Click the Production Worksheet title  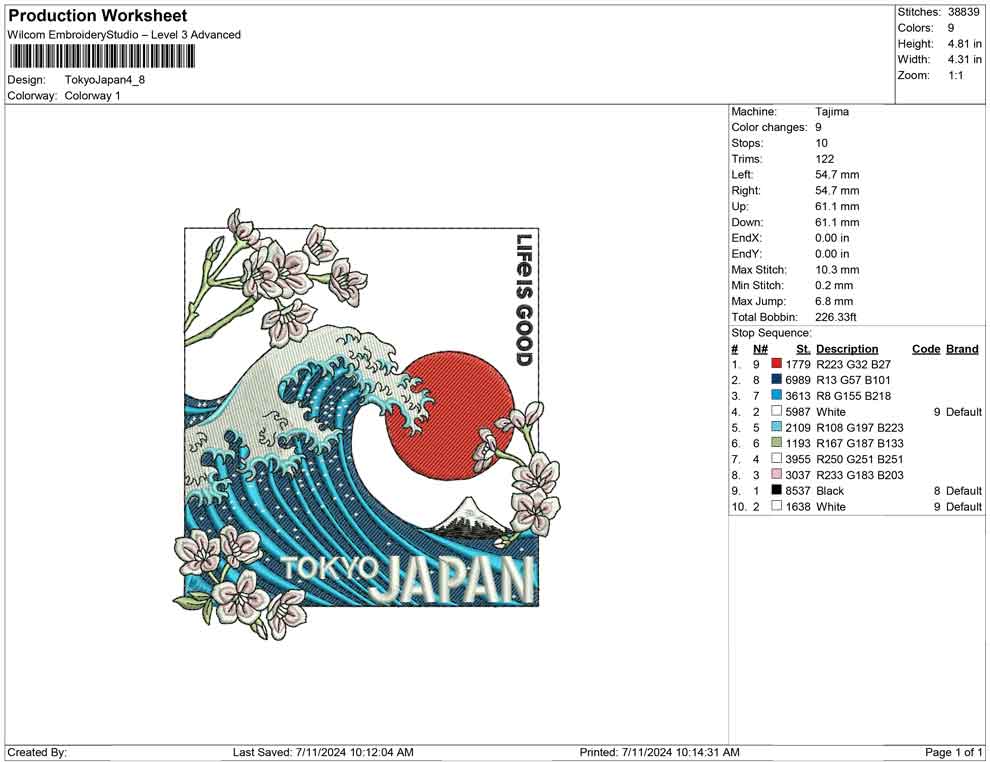[97, 16]
